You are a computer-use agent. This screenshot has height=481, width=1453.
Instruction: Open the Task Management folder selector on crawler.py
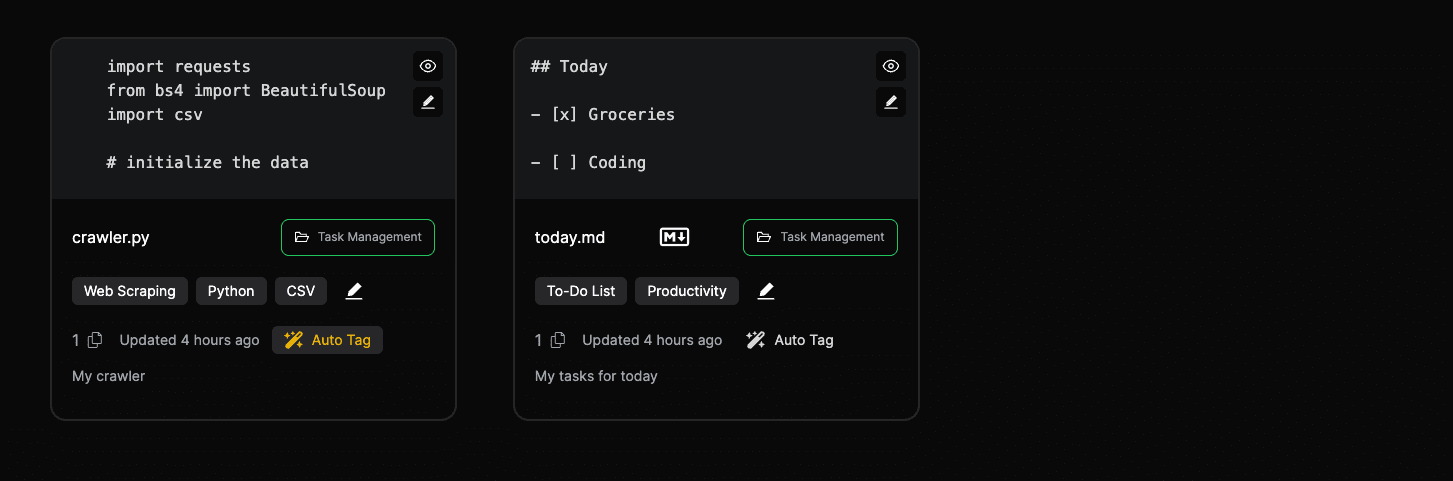358,237
